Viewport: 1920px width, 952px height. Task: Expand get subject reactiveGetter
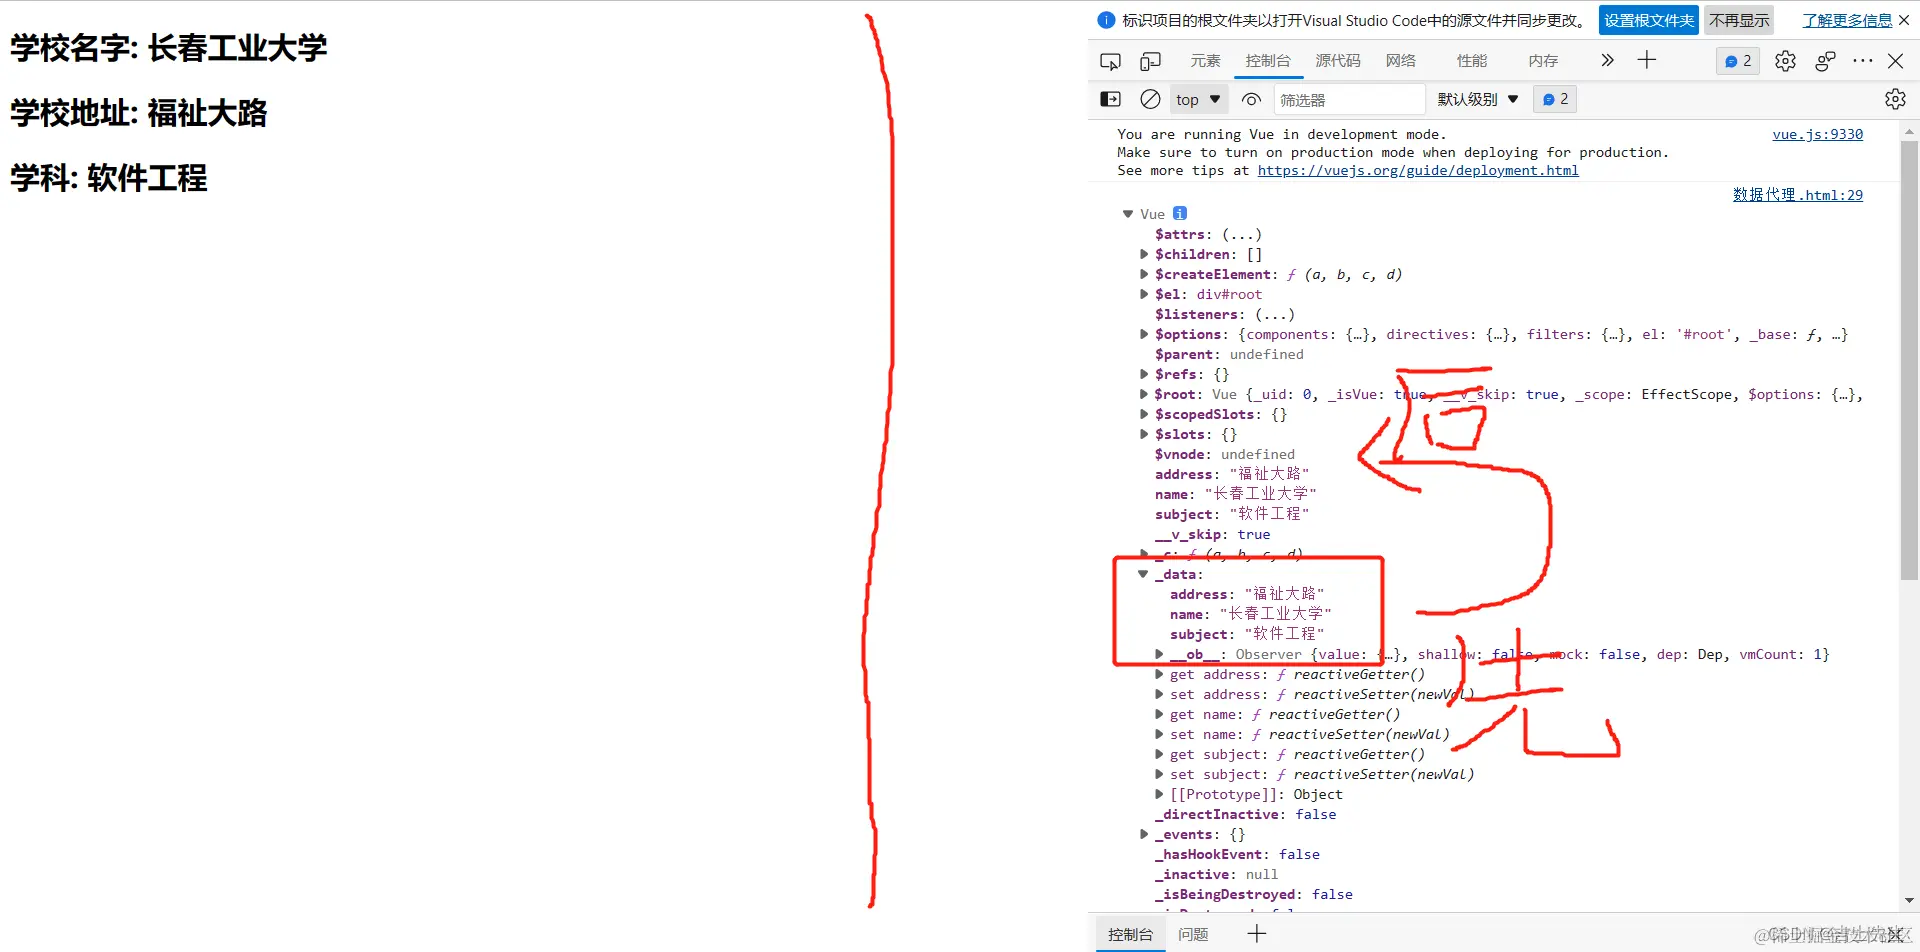[1159, 754]
